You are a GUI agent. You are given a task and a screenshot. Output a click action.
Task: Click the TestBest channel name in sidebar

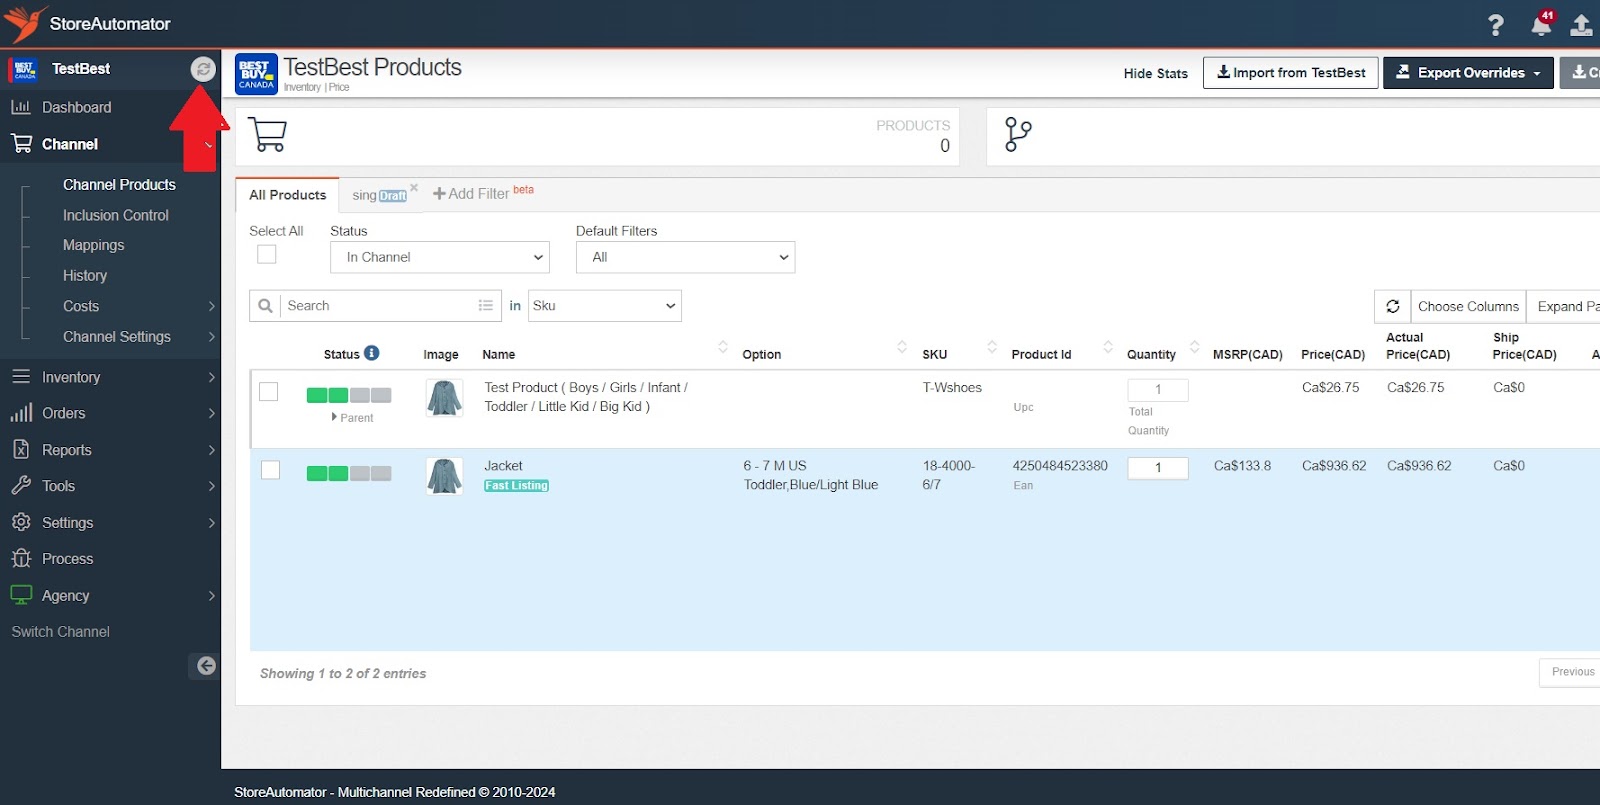(81, 69)
